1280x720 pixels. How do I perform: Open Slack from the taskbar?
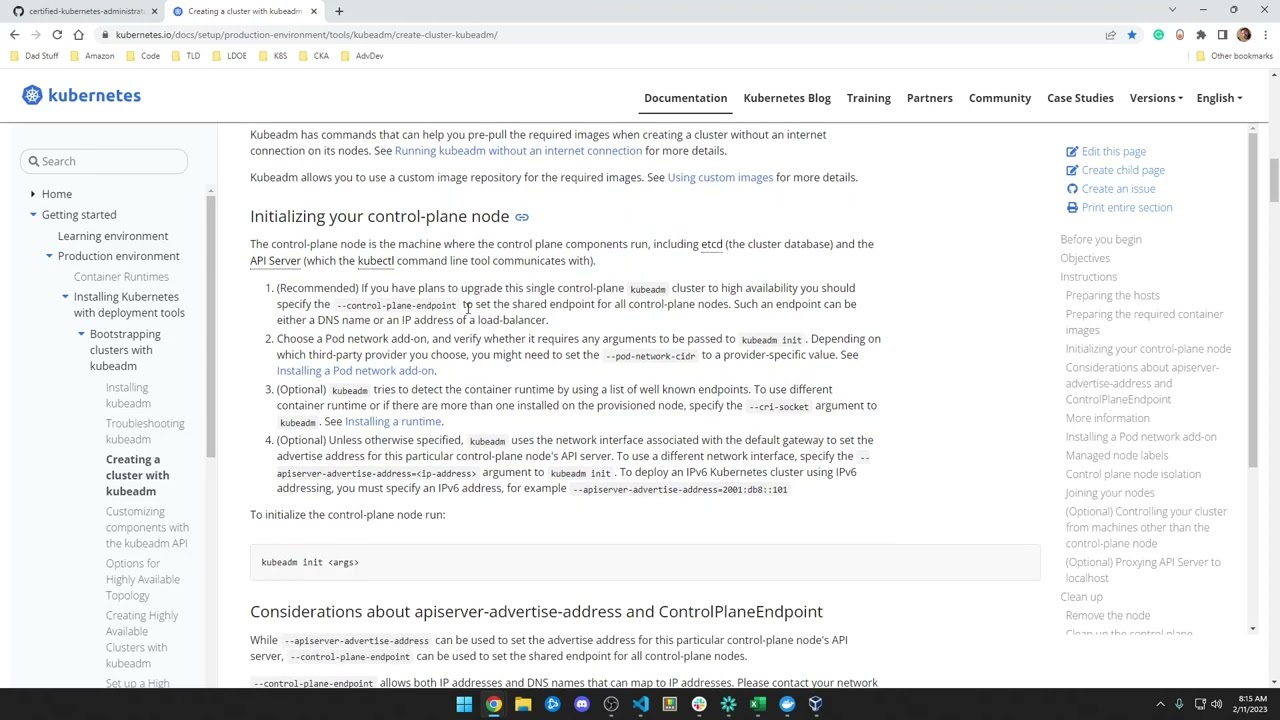pos(699,704)
